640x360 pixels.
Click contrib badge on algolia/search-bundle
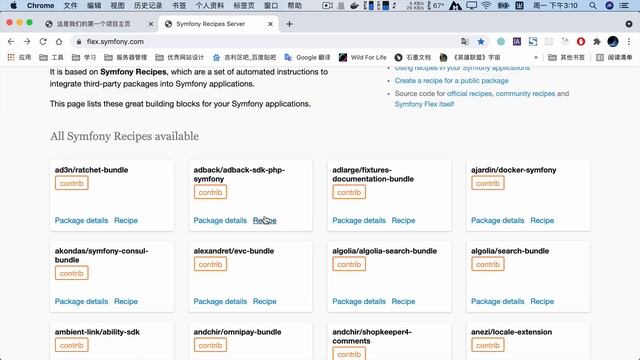(488, 264)
